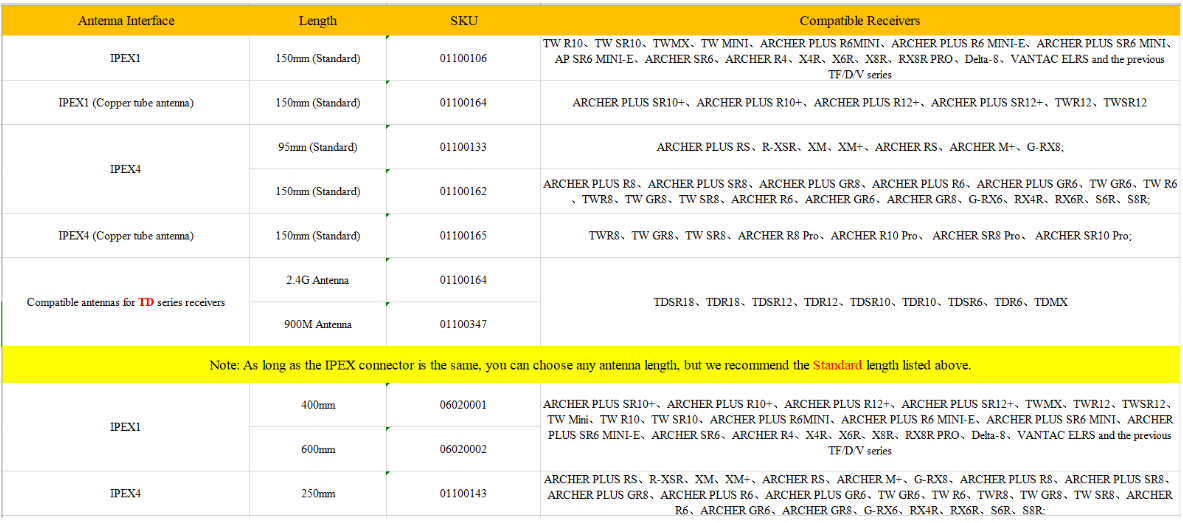Select the IPEX1 cell beside 400mm and 600mm
Screen dimensions: 1183x523
coord(126,427)
